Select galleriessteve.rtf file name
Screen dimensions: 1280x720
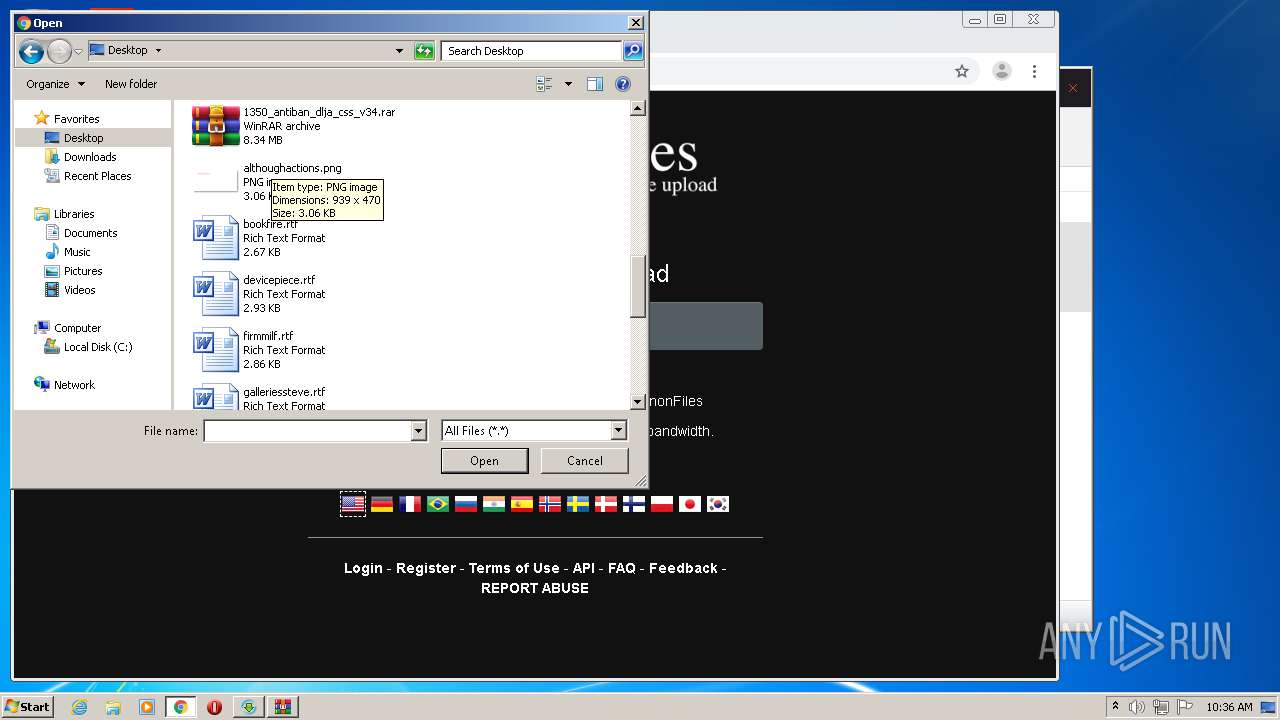(284, 392)
